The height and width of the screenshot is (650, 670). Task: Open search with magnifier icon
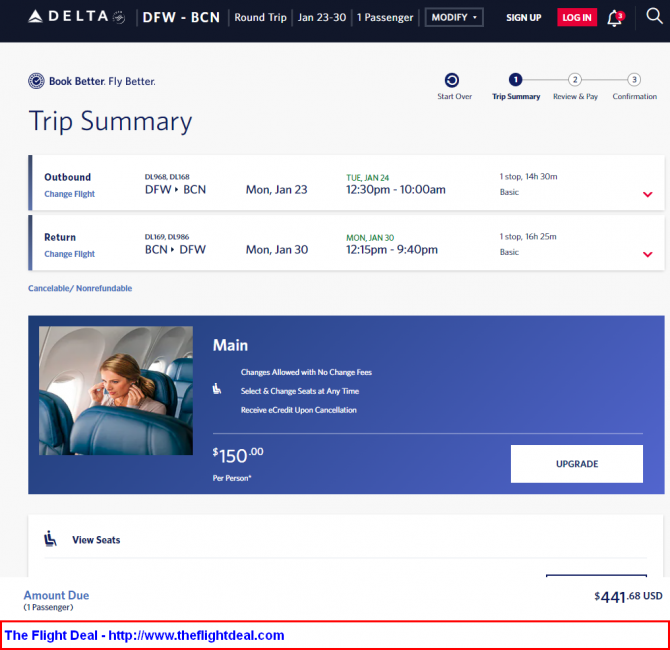tap(654, 16)
